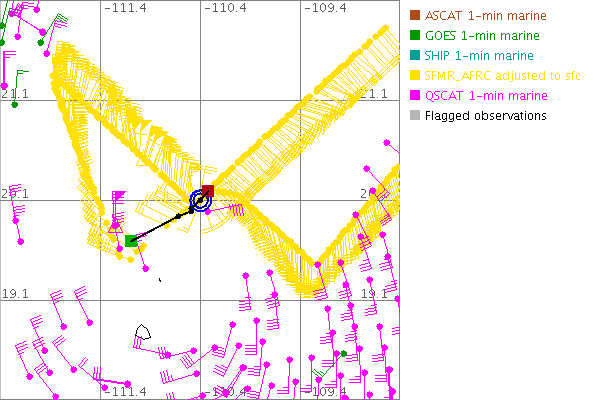Click the 19.1 latitude label on left

(x=19, y=294)
